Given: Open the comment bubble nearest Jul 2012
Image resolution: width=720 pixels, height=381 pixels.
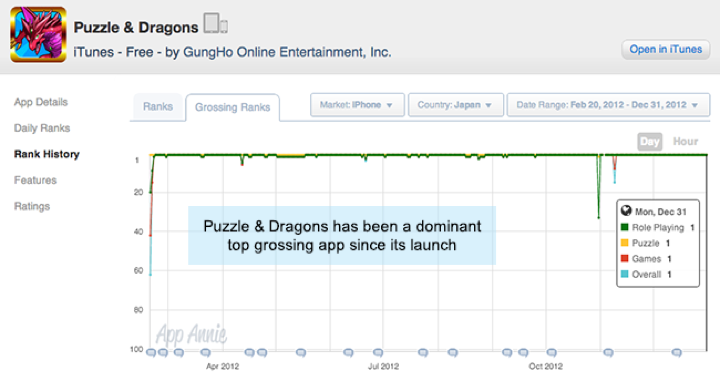Looking at the screenshot, I should click(x=377, y=353).
